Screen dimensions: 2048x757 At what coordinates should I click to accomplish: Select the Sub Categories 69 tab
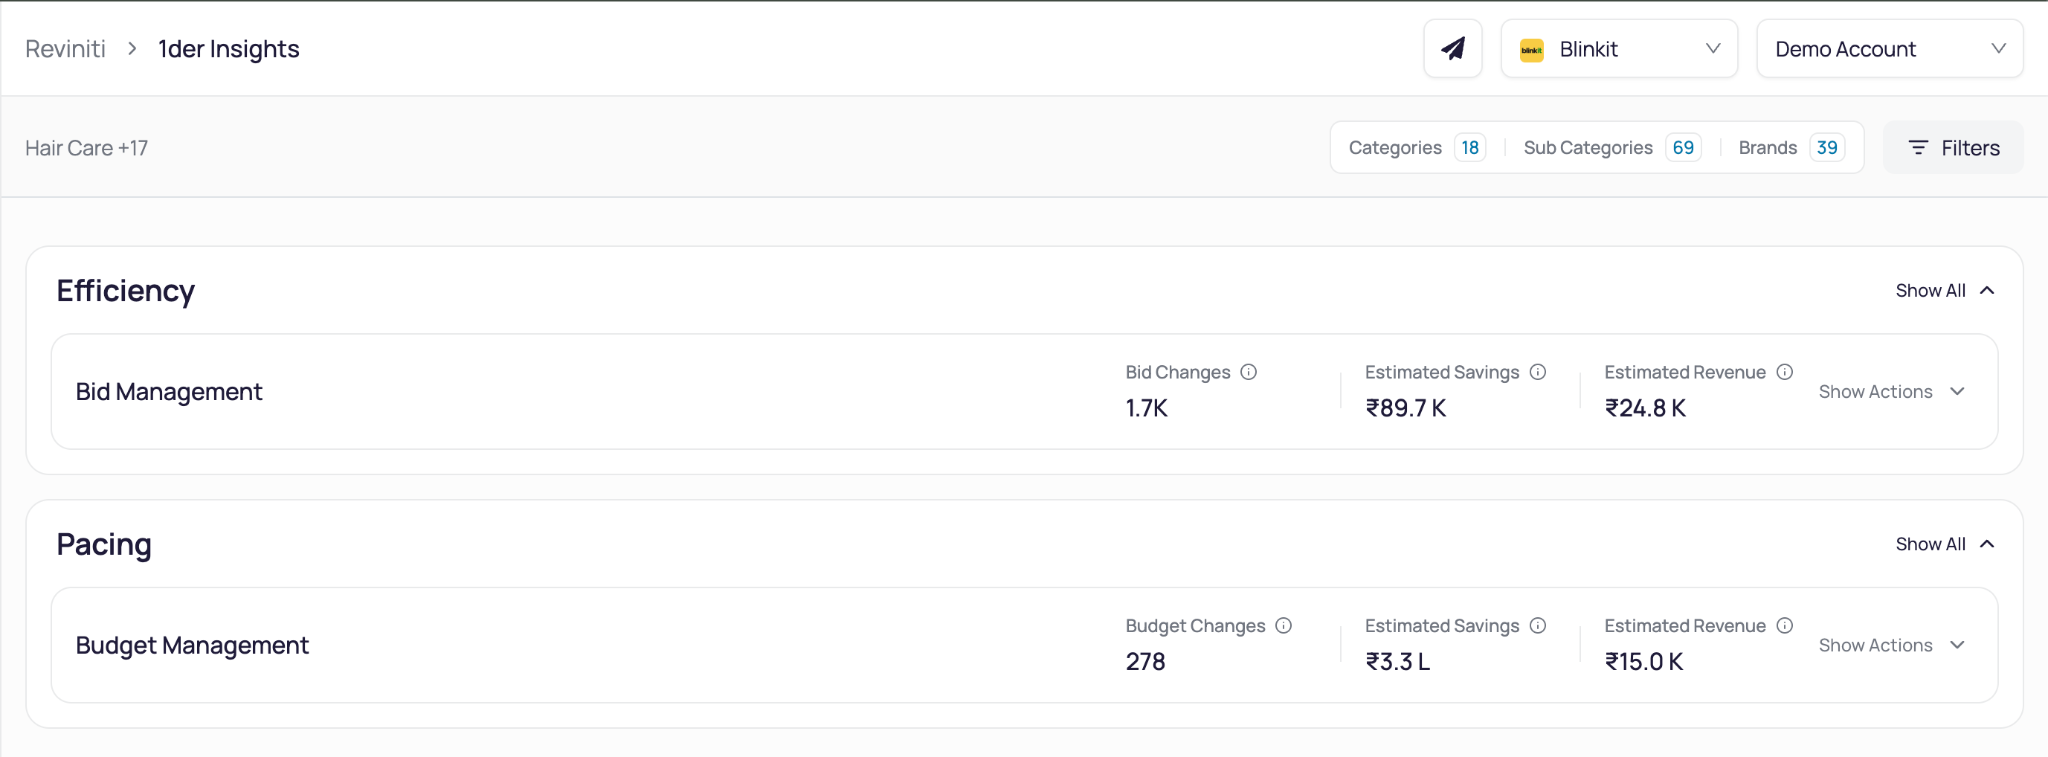1612,148
